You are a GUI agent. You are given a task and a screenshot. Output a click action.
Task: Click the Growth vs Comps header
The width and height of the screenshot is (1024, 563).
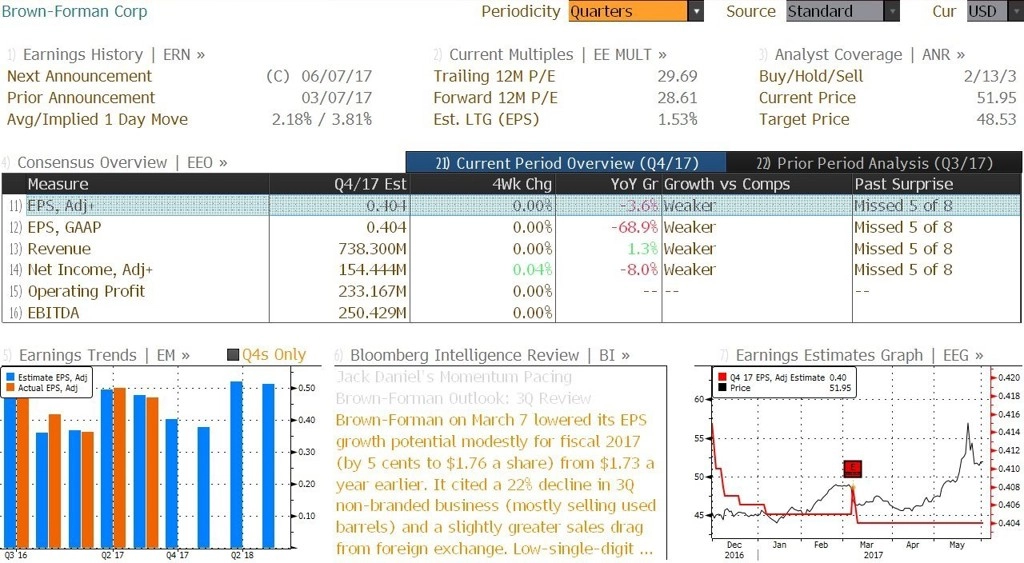pyautogui.click(x=757, y=184)
